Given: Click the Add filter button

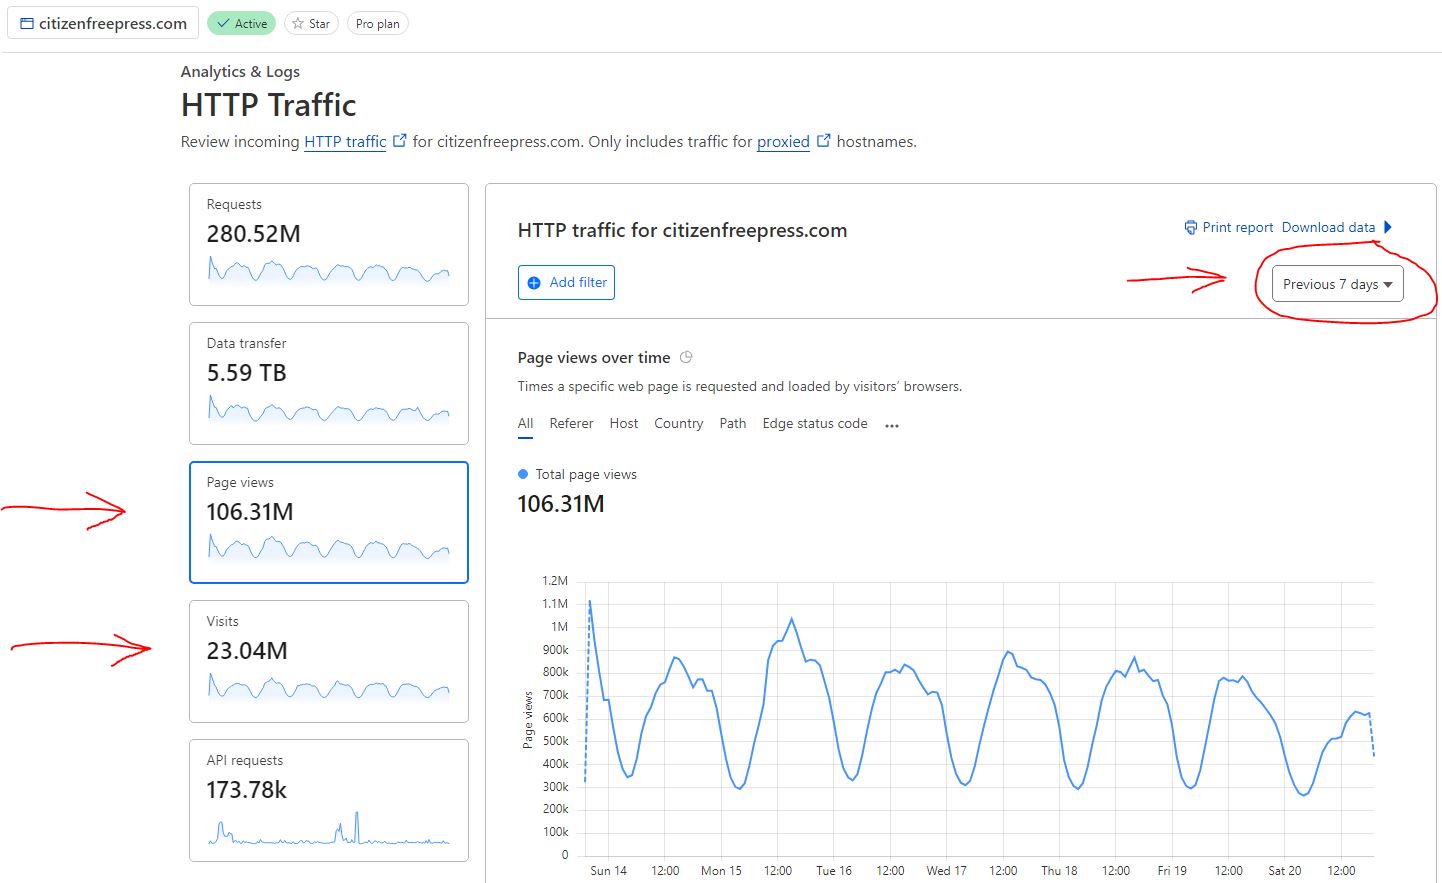Looking at the screenshot, I should (x=566, y=283).
